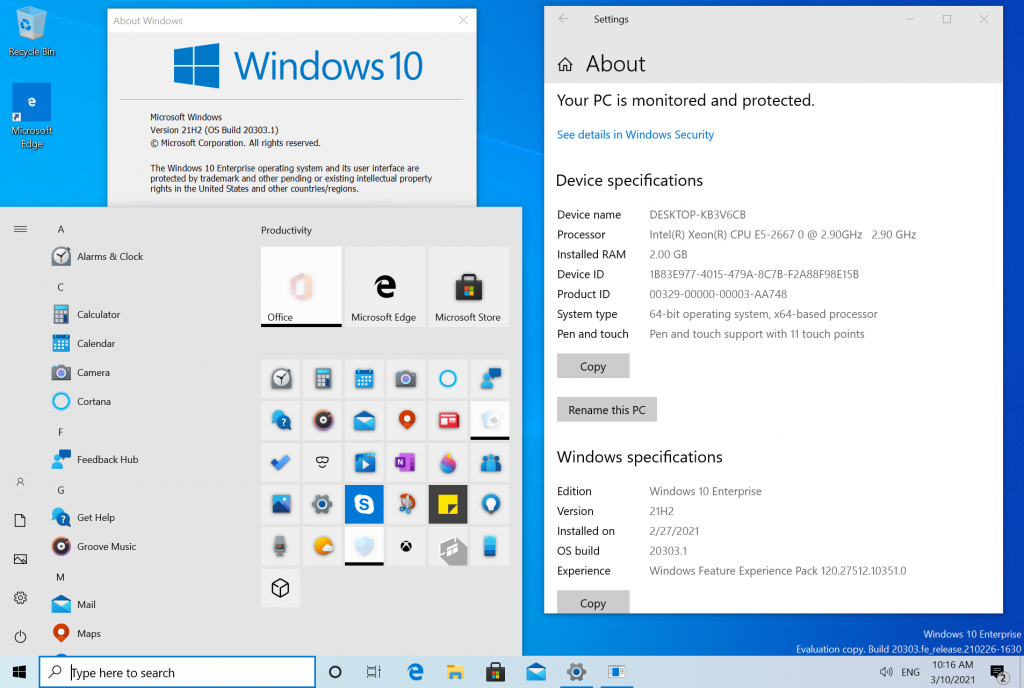Launch the Calculator small tile
Image resolution: width=1024 pixels, height=688 pixels.
point(323,379)
